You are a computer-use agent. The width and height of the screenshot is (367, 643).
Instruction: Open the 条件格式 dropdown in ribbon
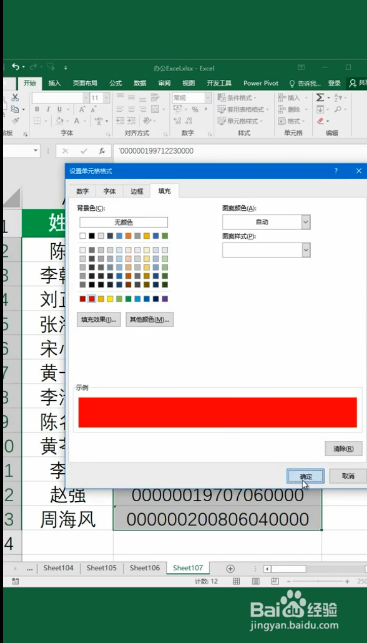pos(237,98)
